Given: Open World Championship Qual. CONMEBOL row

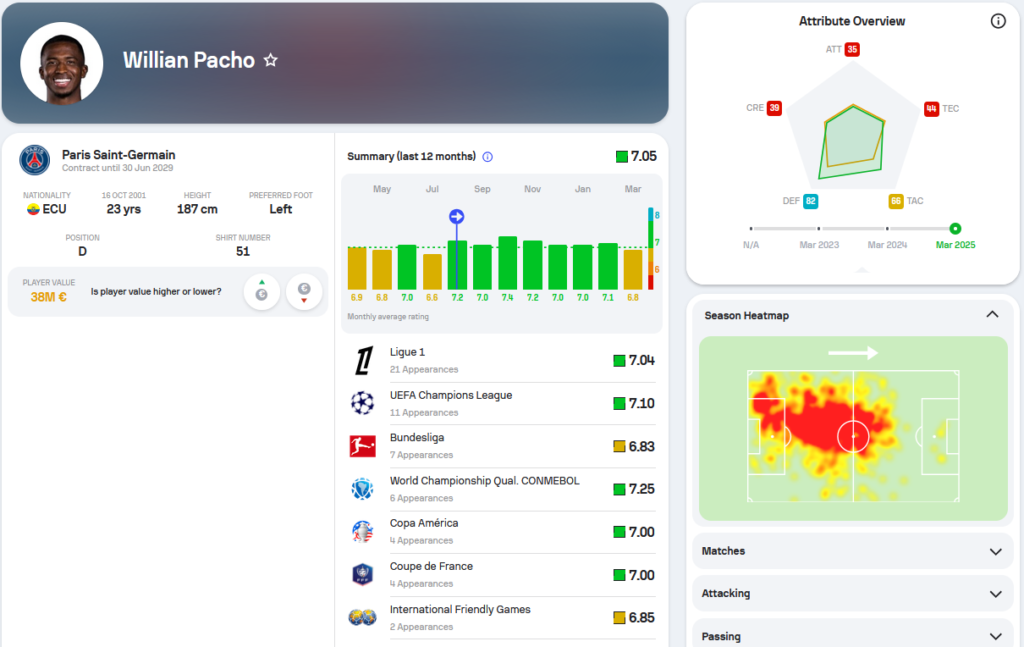Looking at the screenshot, I should click(x=502, y=489).
